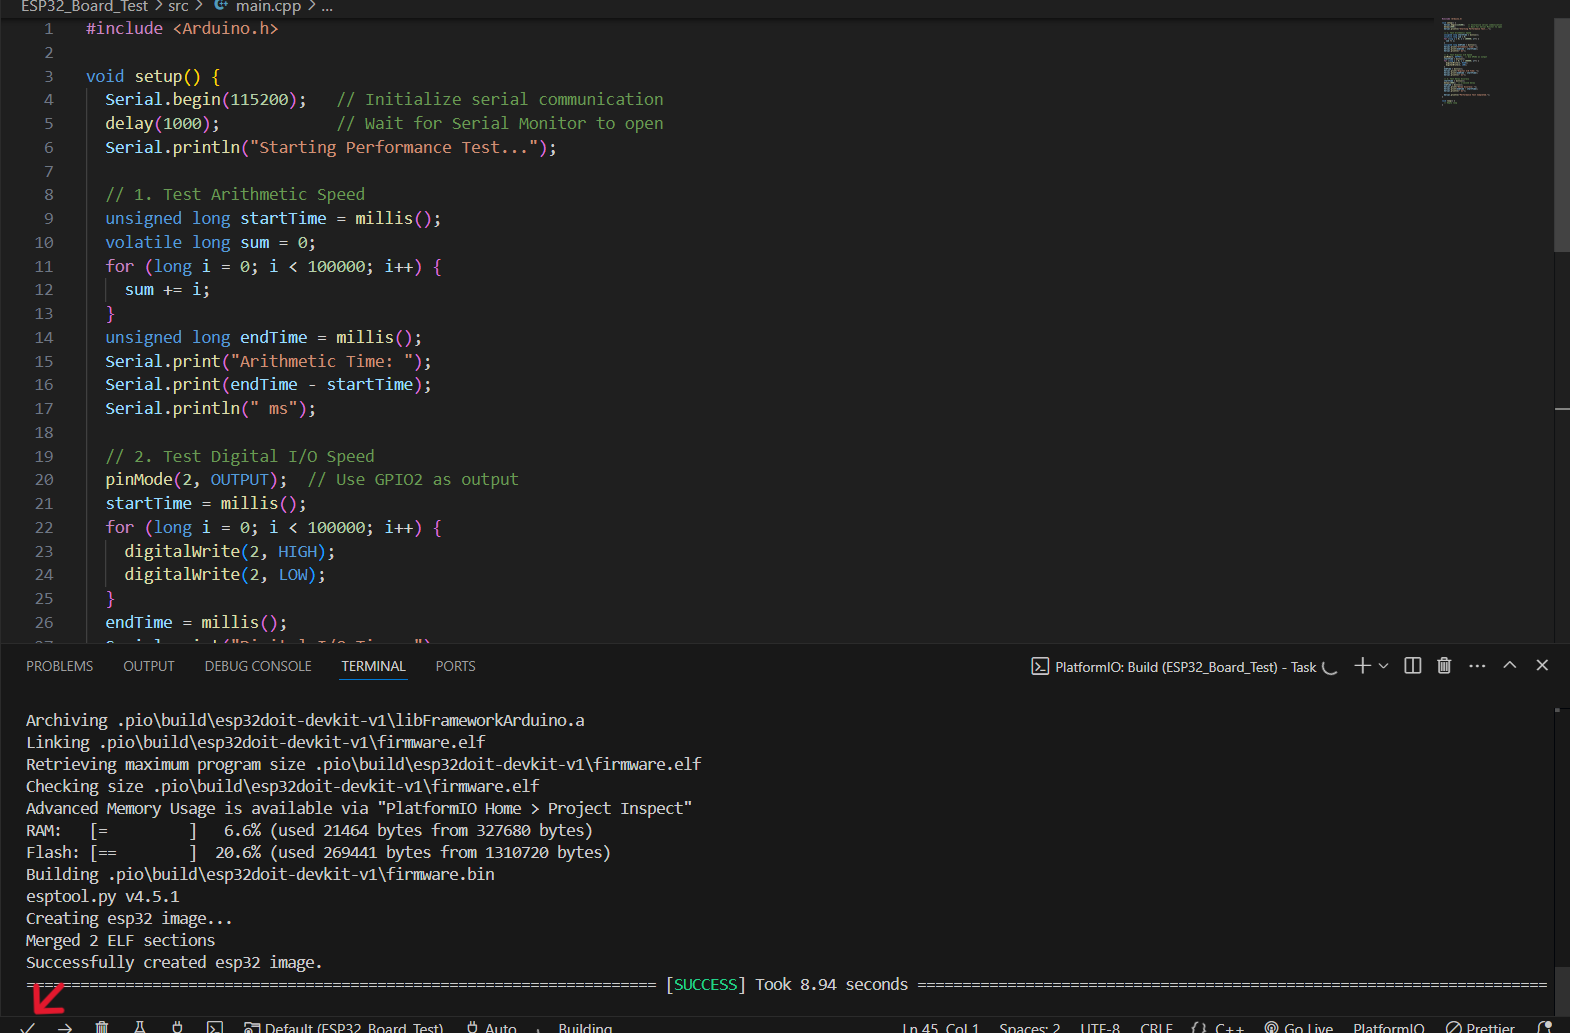Click the Prettier formatter status item
The width and height of the screenshot is (1570, 1033).
[1480, 1027]
